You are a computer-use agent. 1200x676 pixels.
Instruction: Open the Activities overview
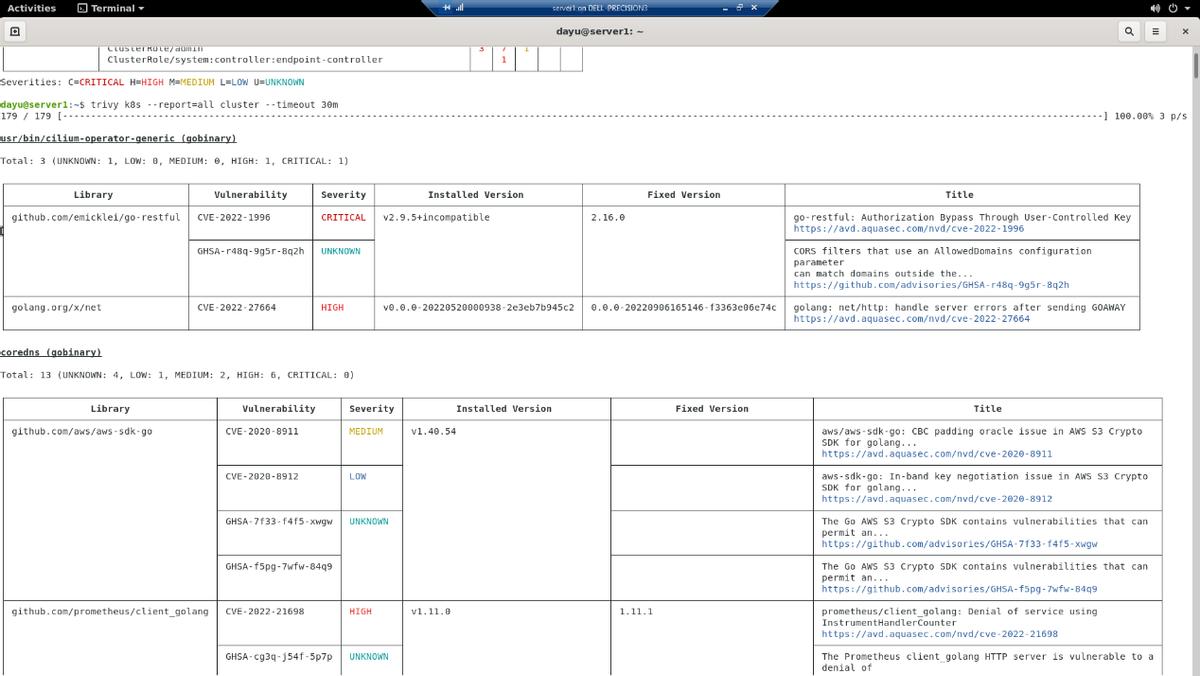tap(32, 8)
